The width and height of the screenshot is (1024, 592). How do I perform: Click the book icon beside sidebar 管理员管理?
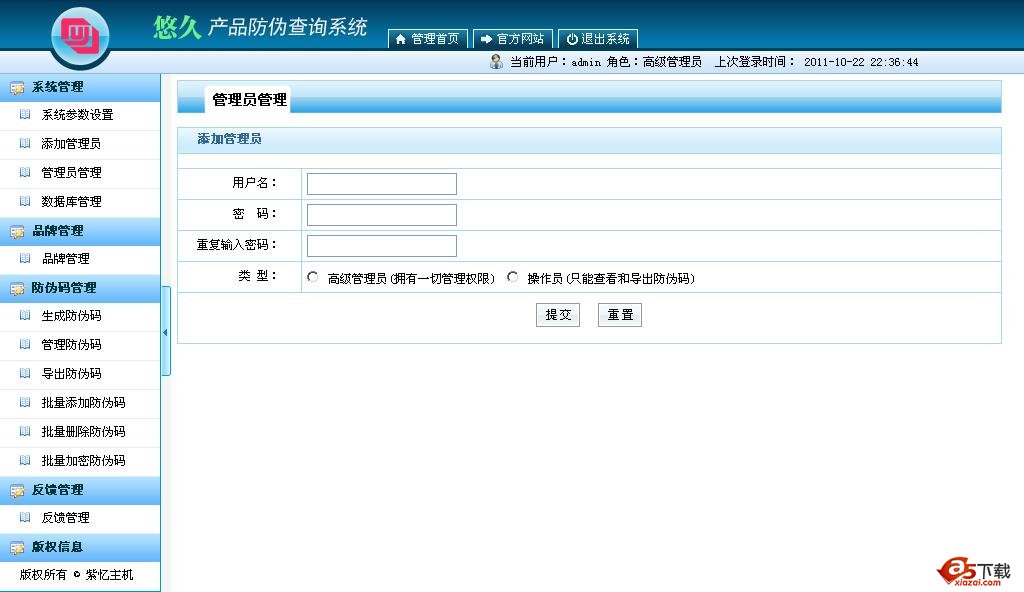(x=25, y=173)
